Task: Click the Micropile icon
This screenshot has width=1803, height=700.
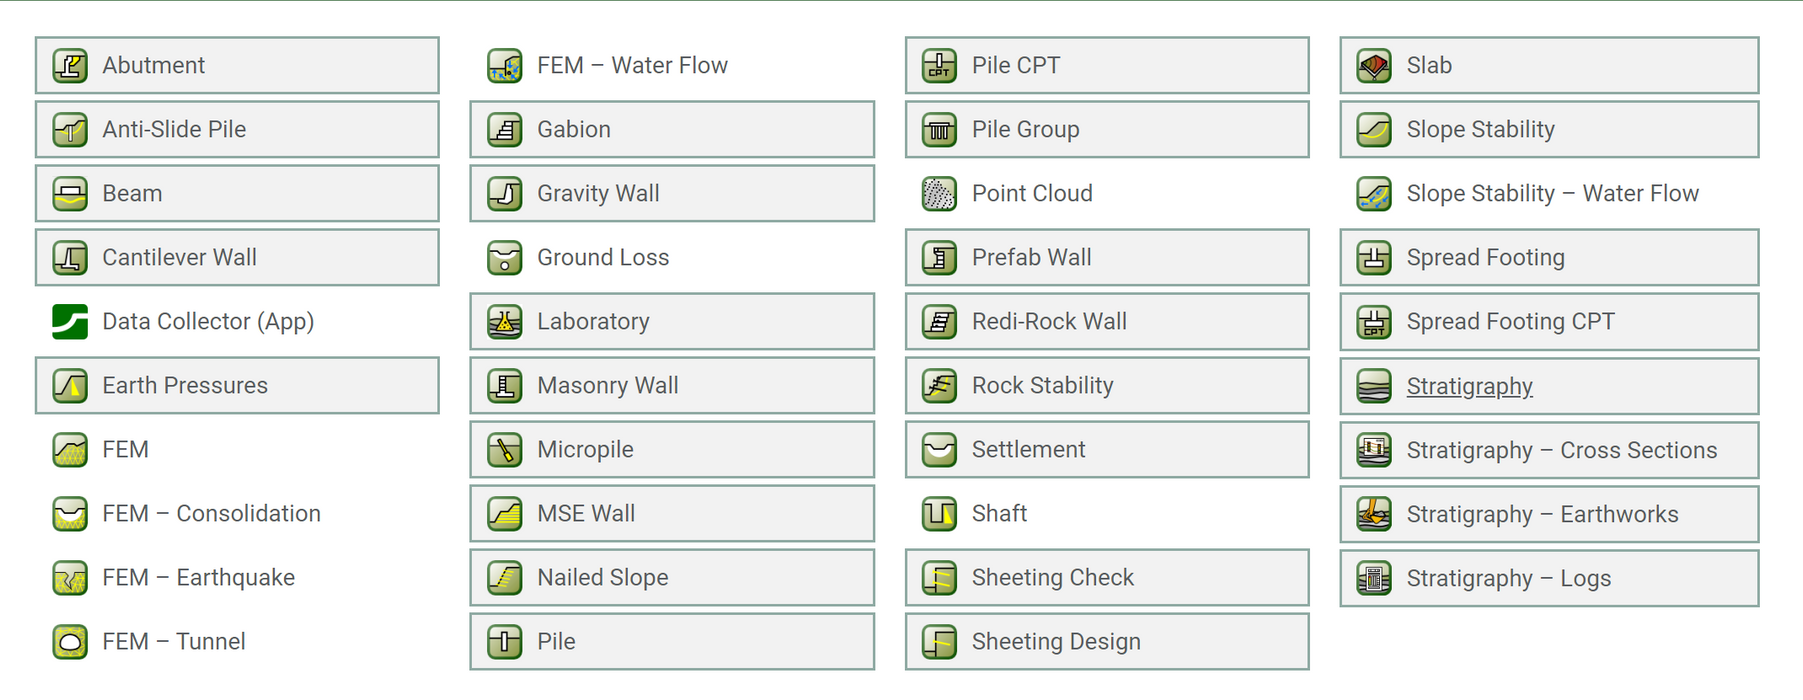Action: click(505, 450)
